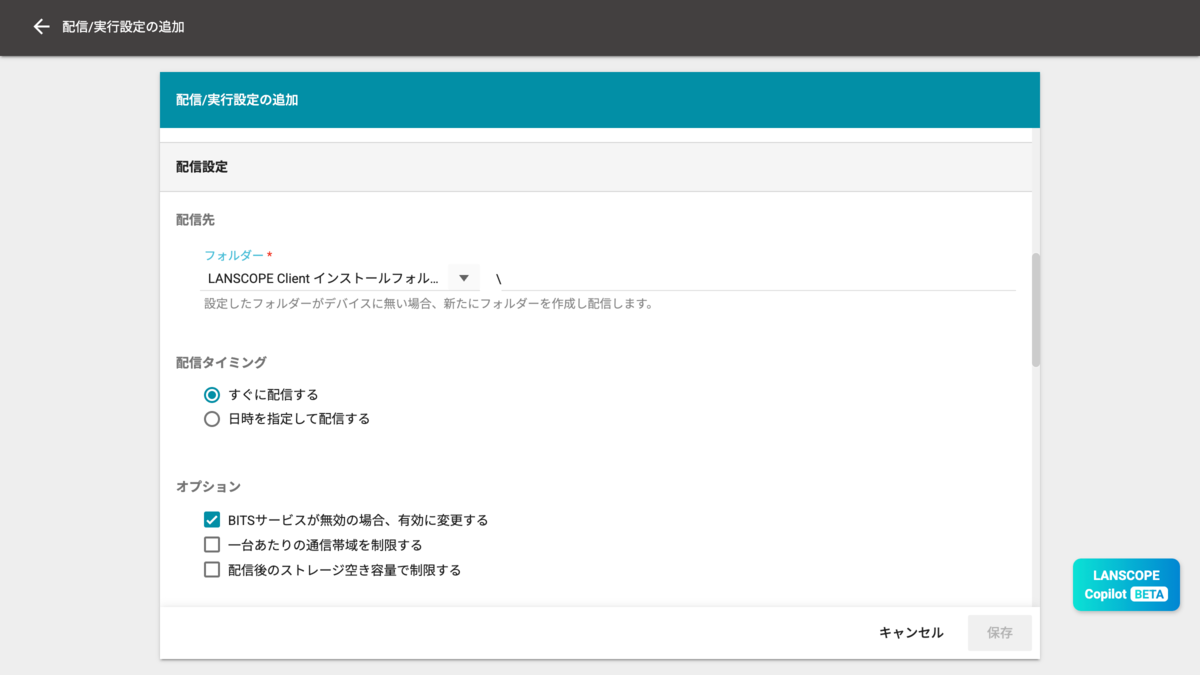Enable 配信後のストレージ空き容量で制限する checkbox

tap(212, 570)
